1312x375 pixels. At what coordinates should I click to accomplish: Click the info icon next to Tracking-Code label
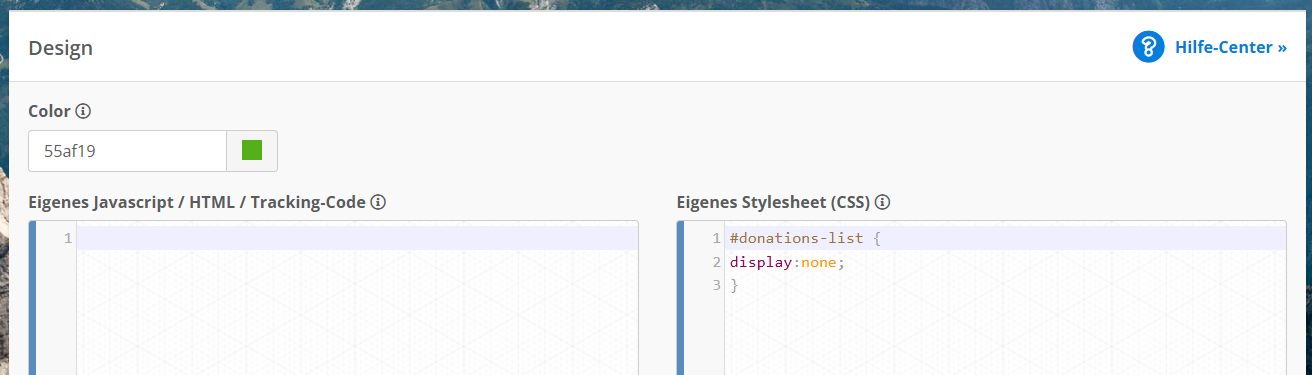coord(378,202)
